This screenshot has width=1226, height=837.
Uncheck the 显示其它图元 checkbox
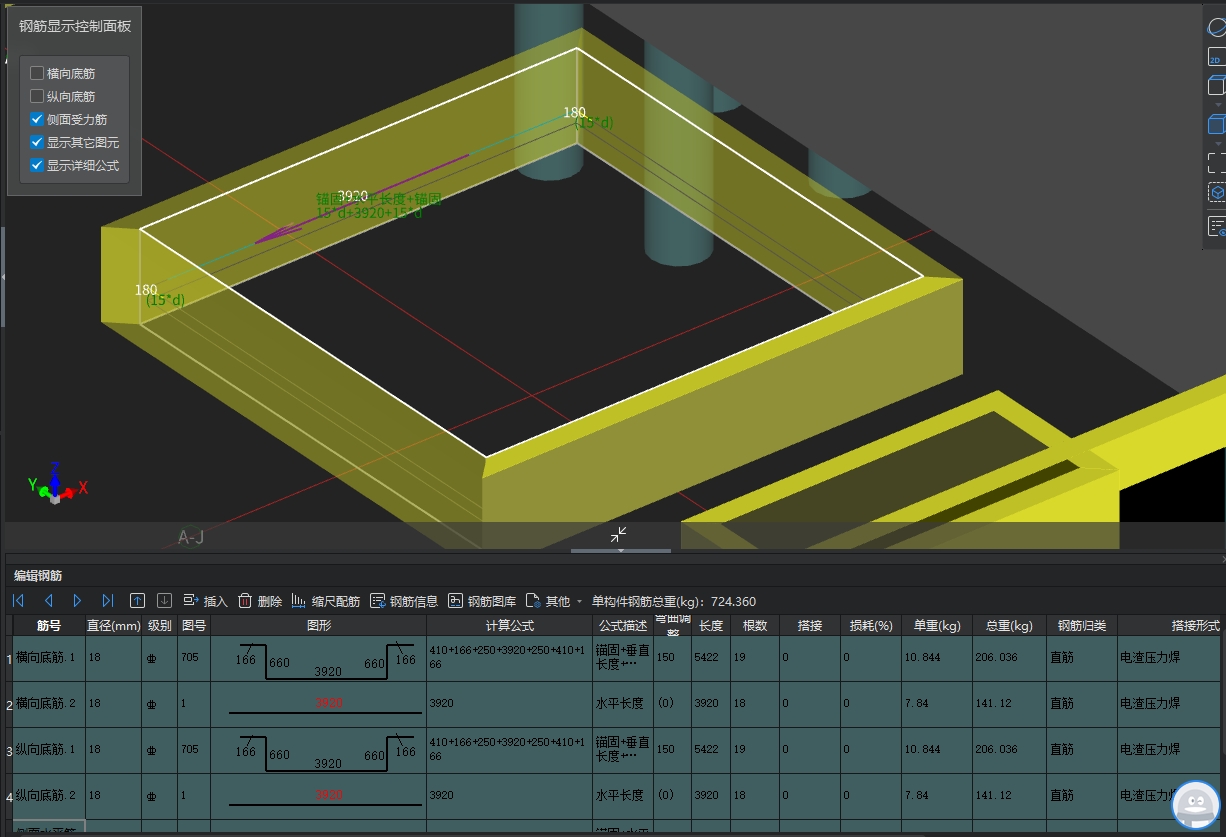click(x=37, y=142)
